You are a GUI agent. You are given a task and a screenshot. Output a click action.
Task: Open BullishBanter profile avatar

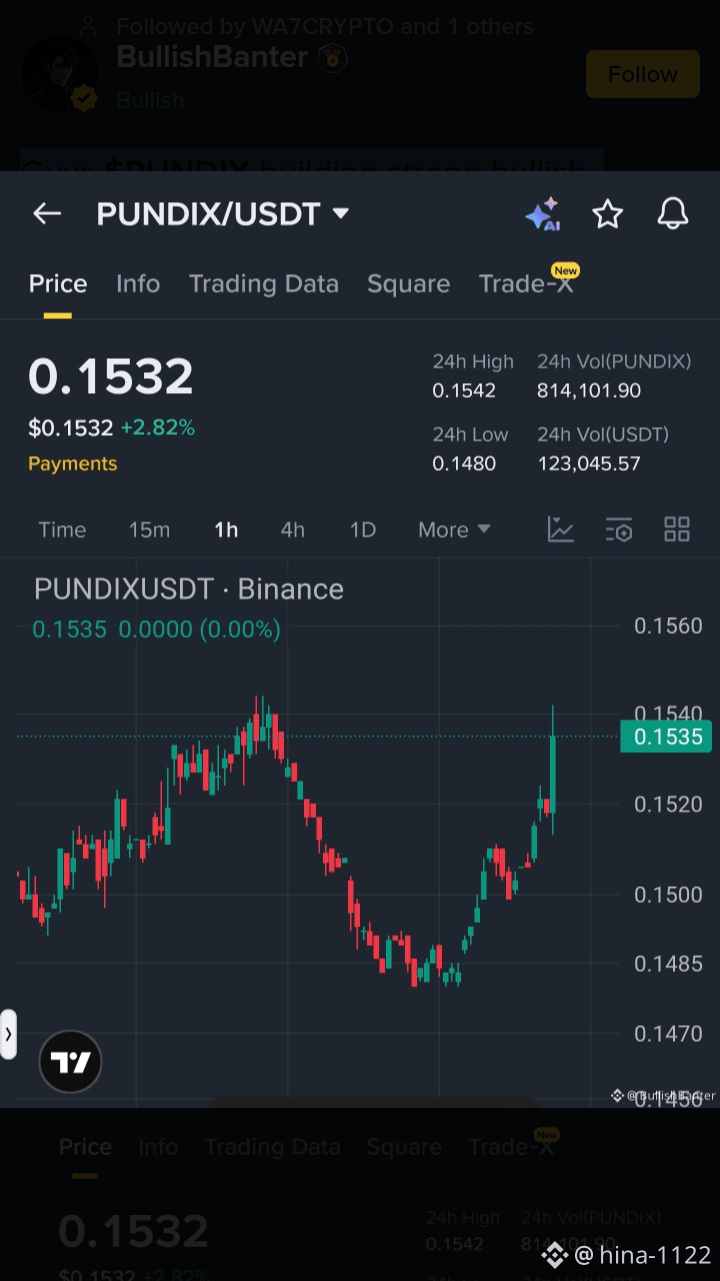click(61, 75)
